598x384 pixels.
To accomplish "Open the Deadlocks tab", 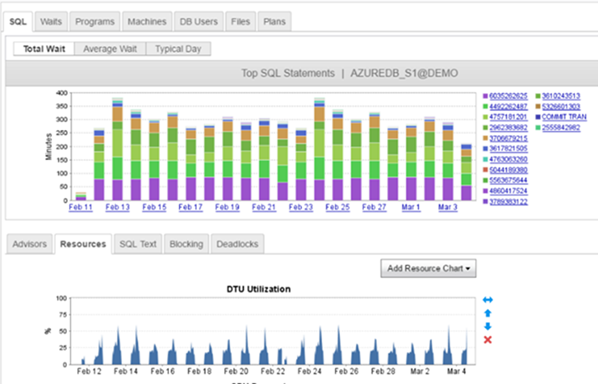I will tap(237, 244).
